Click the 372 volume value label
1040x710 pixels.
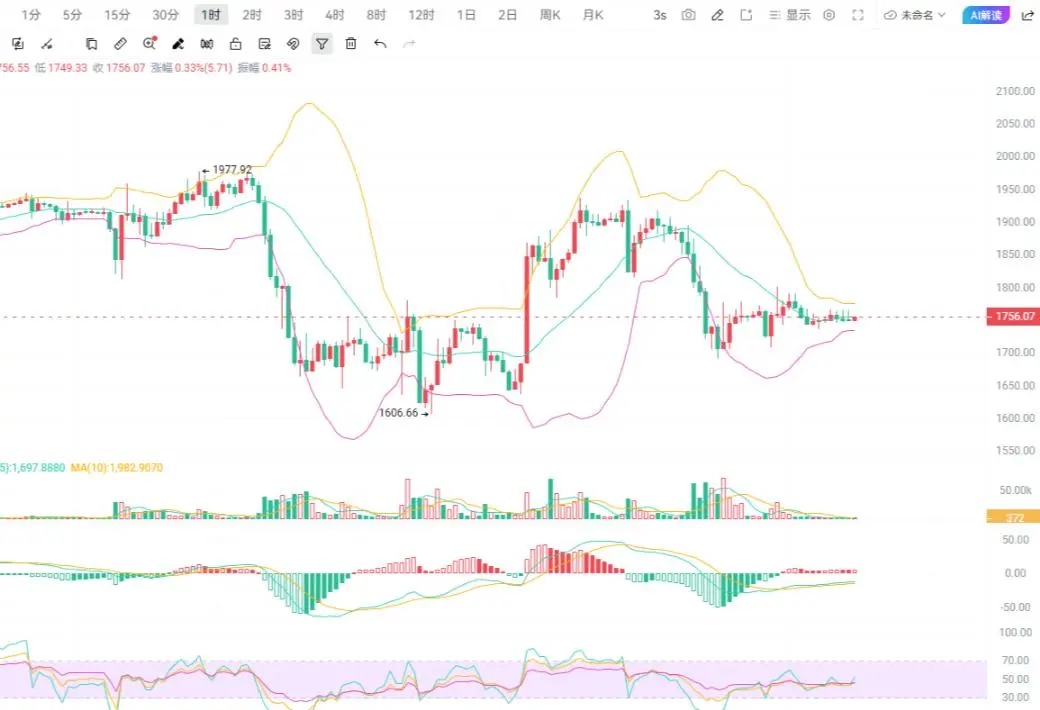(x=1013, y=518)
